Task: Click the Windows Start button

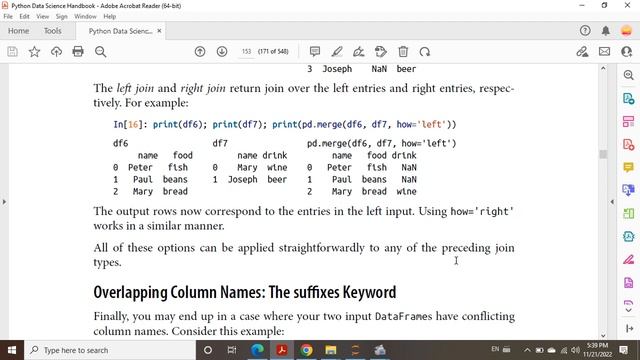Action: click(12, 350)
